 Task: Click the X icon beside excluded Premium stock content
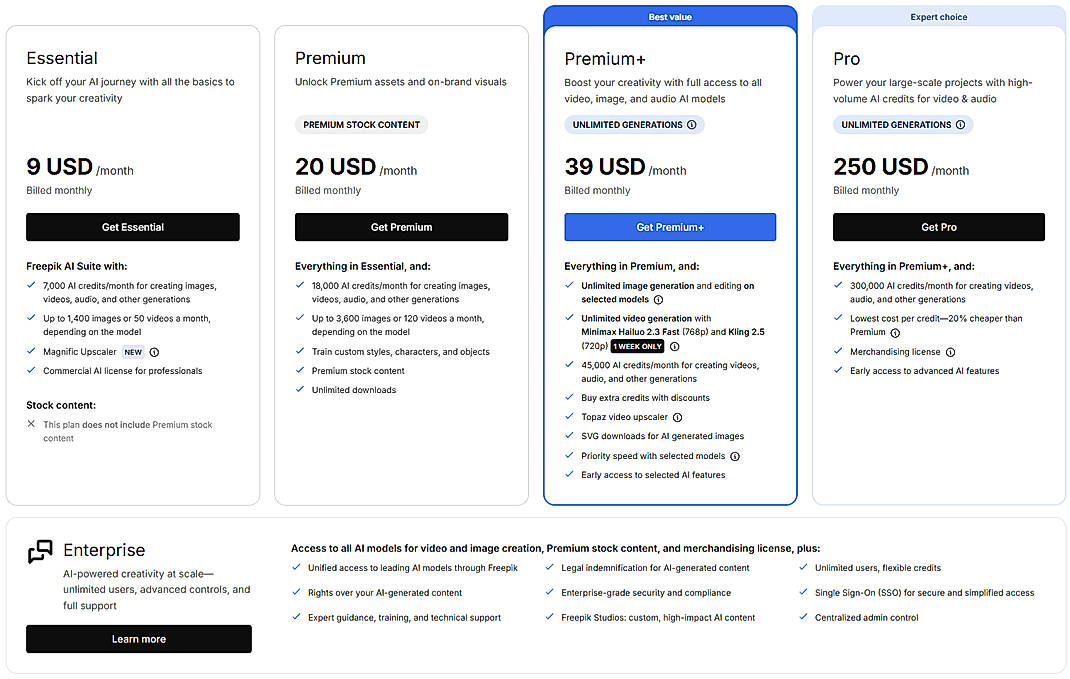coord(31,423)
